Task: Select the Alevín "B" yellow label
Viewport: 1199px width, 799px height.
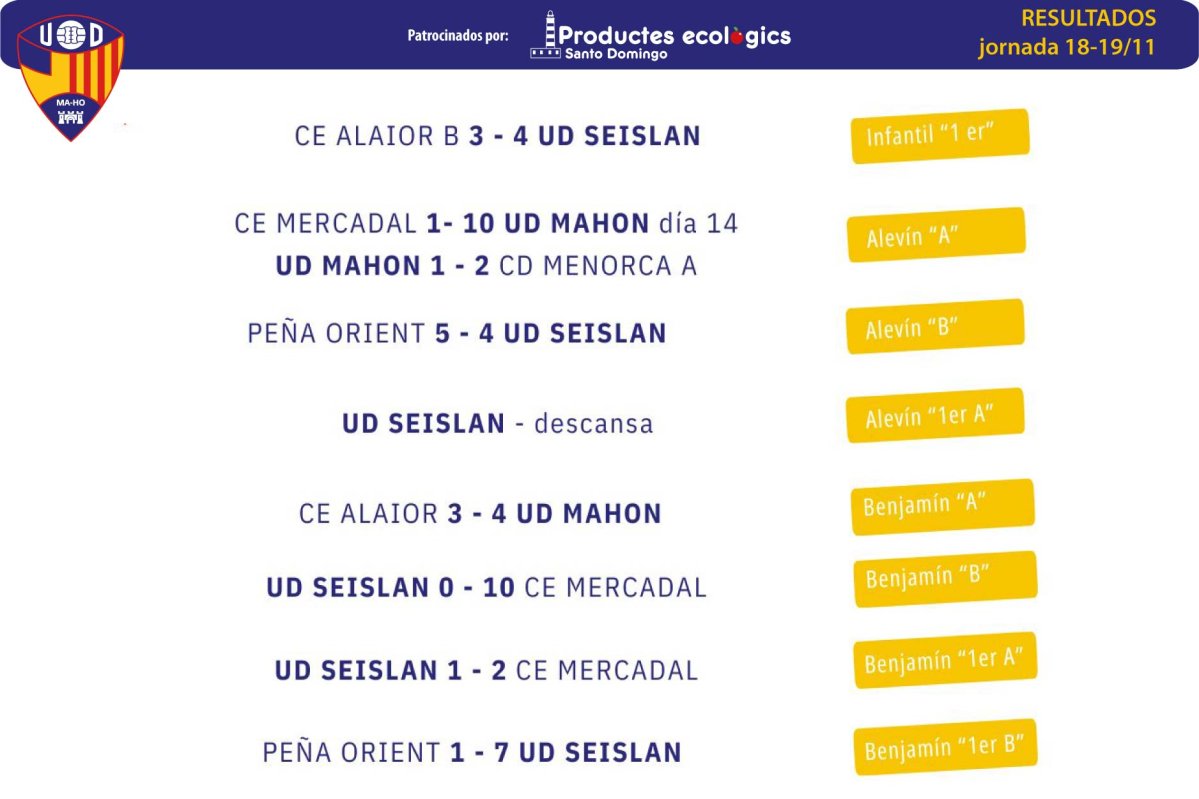Action: (935, 326)
